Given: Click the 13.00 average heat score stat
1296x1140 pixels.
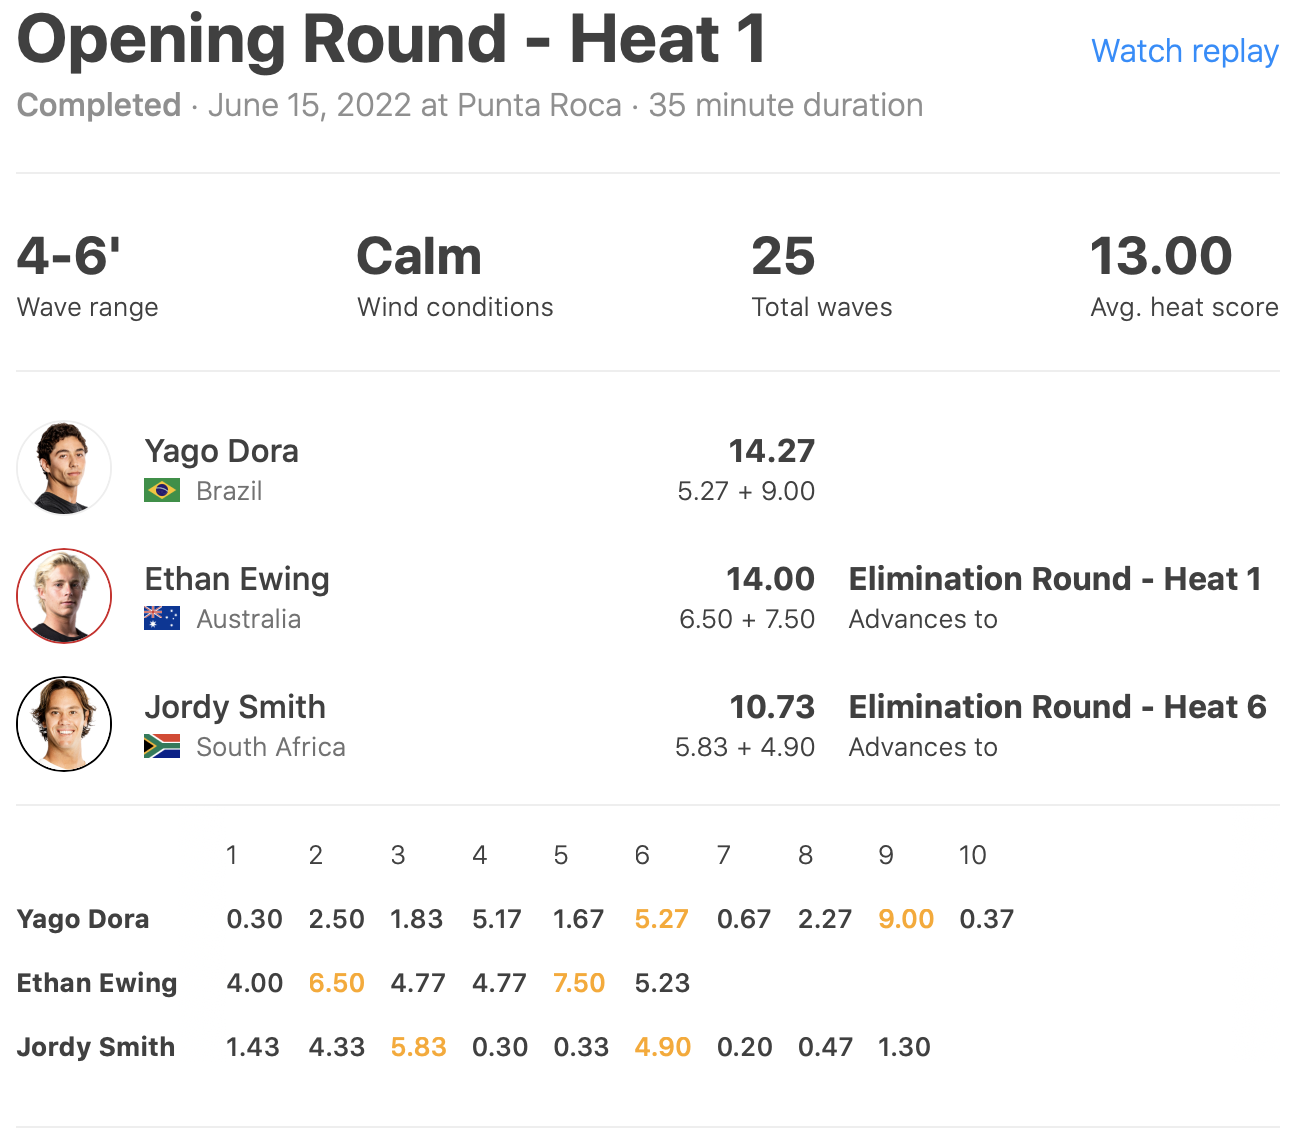Looking at the screenshot, I should click(x=1160, y=256).
